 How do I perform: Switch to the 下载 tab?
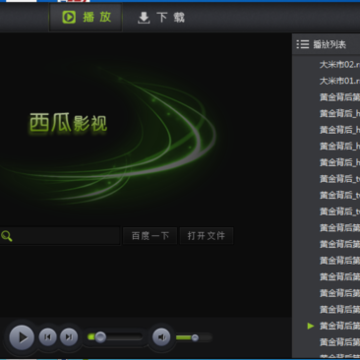click(161, 17)
